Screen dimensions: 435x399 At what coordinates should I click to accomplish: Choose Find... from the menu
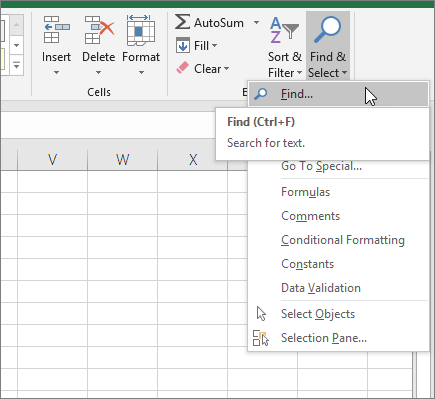[x=339, y=94]
